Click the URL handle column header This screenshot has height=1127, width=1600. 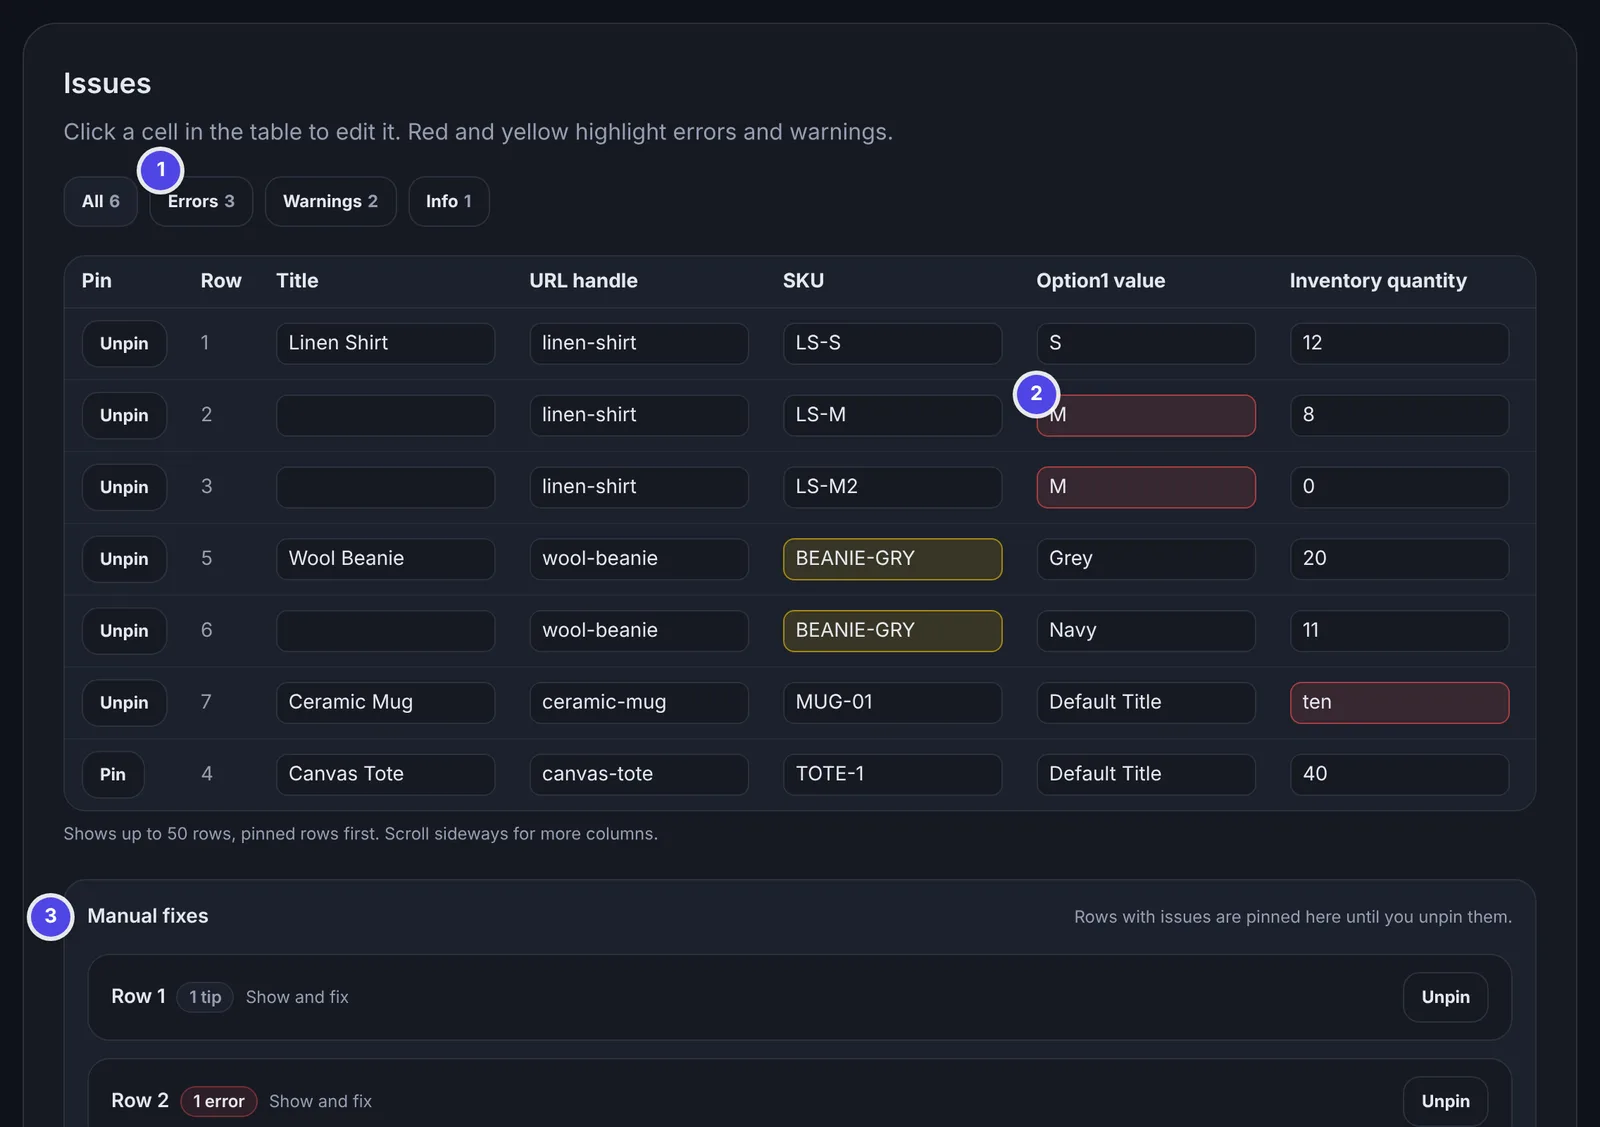pyautogui.click(x=583, y=281)
